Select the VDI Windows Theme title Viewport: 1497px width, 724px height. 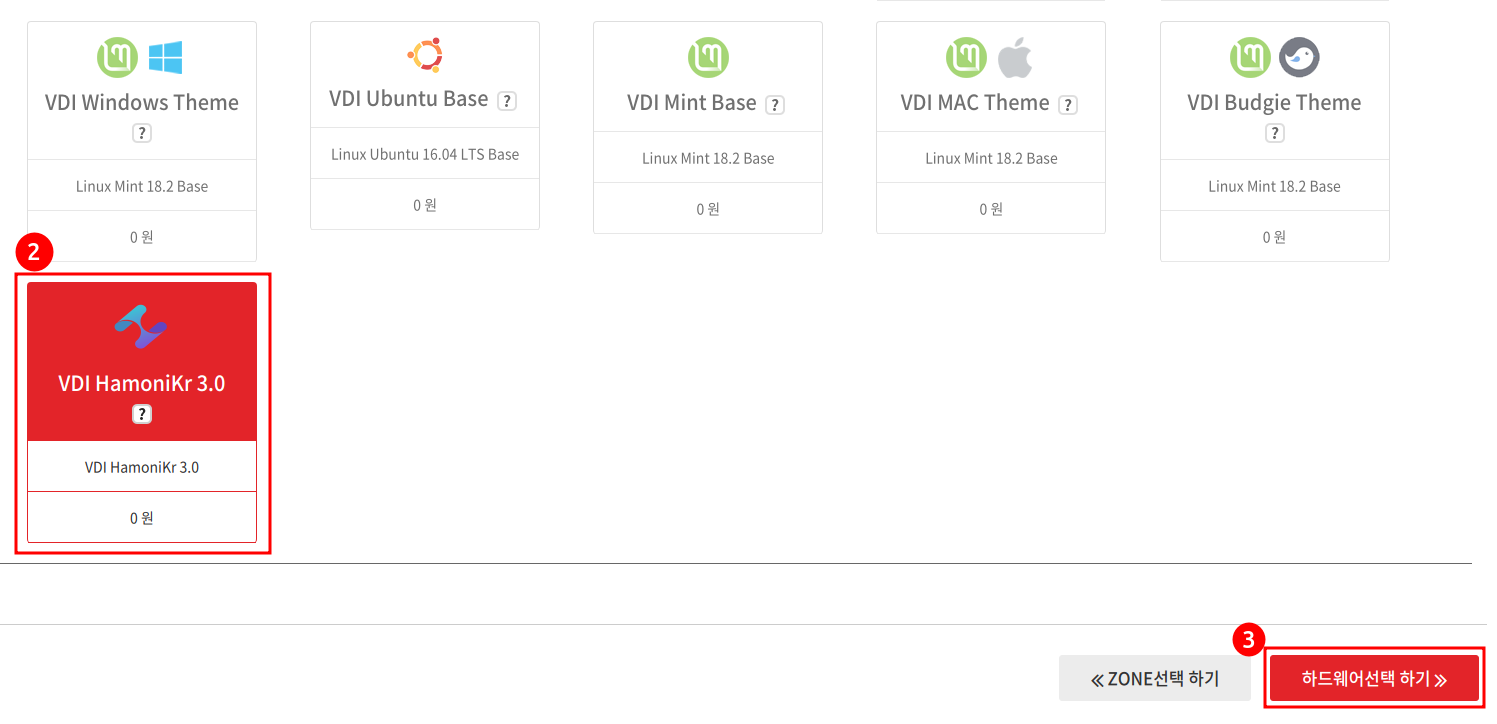click(x=142, y=103)
